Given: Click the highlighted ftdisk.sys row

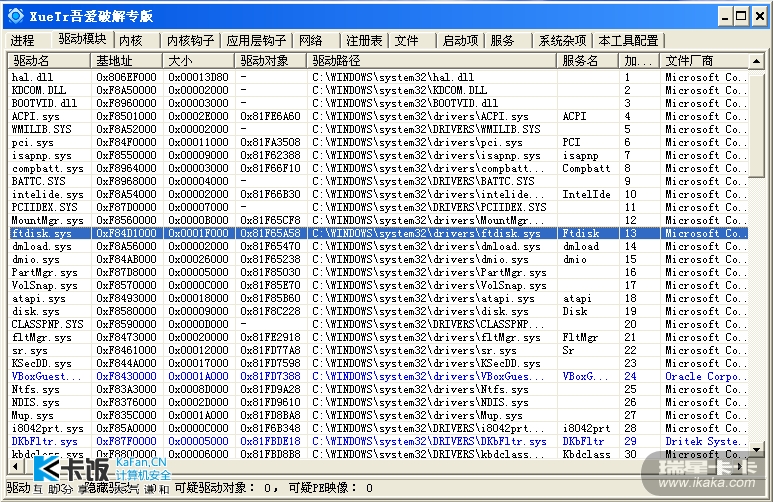Looking at the screenshot, I should pos(378,233).
